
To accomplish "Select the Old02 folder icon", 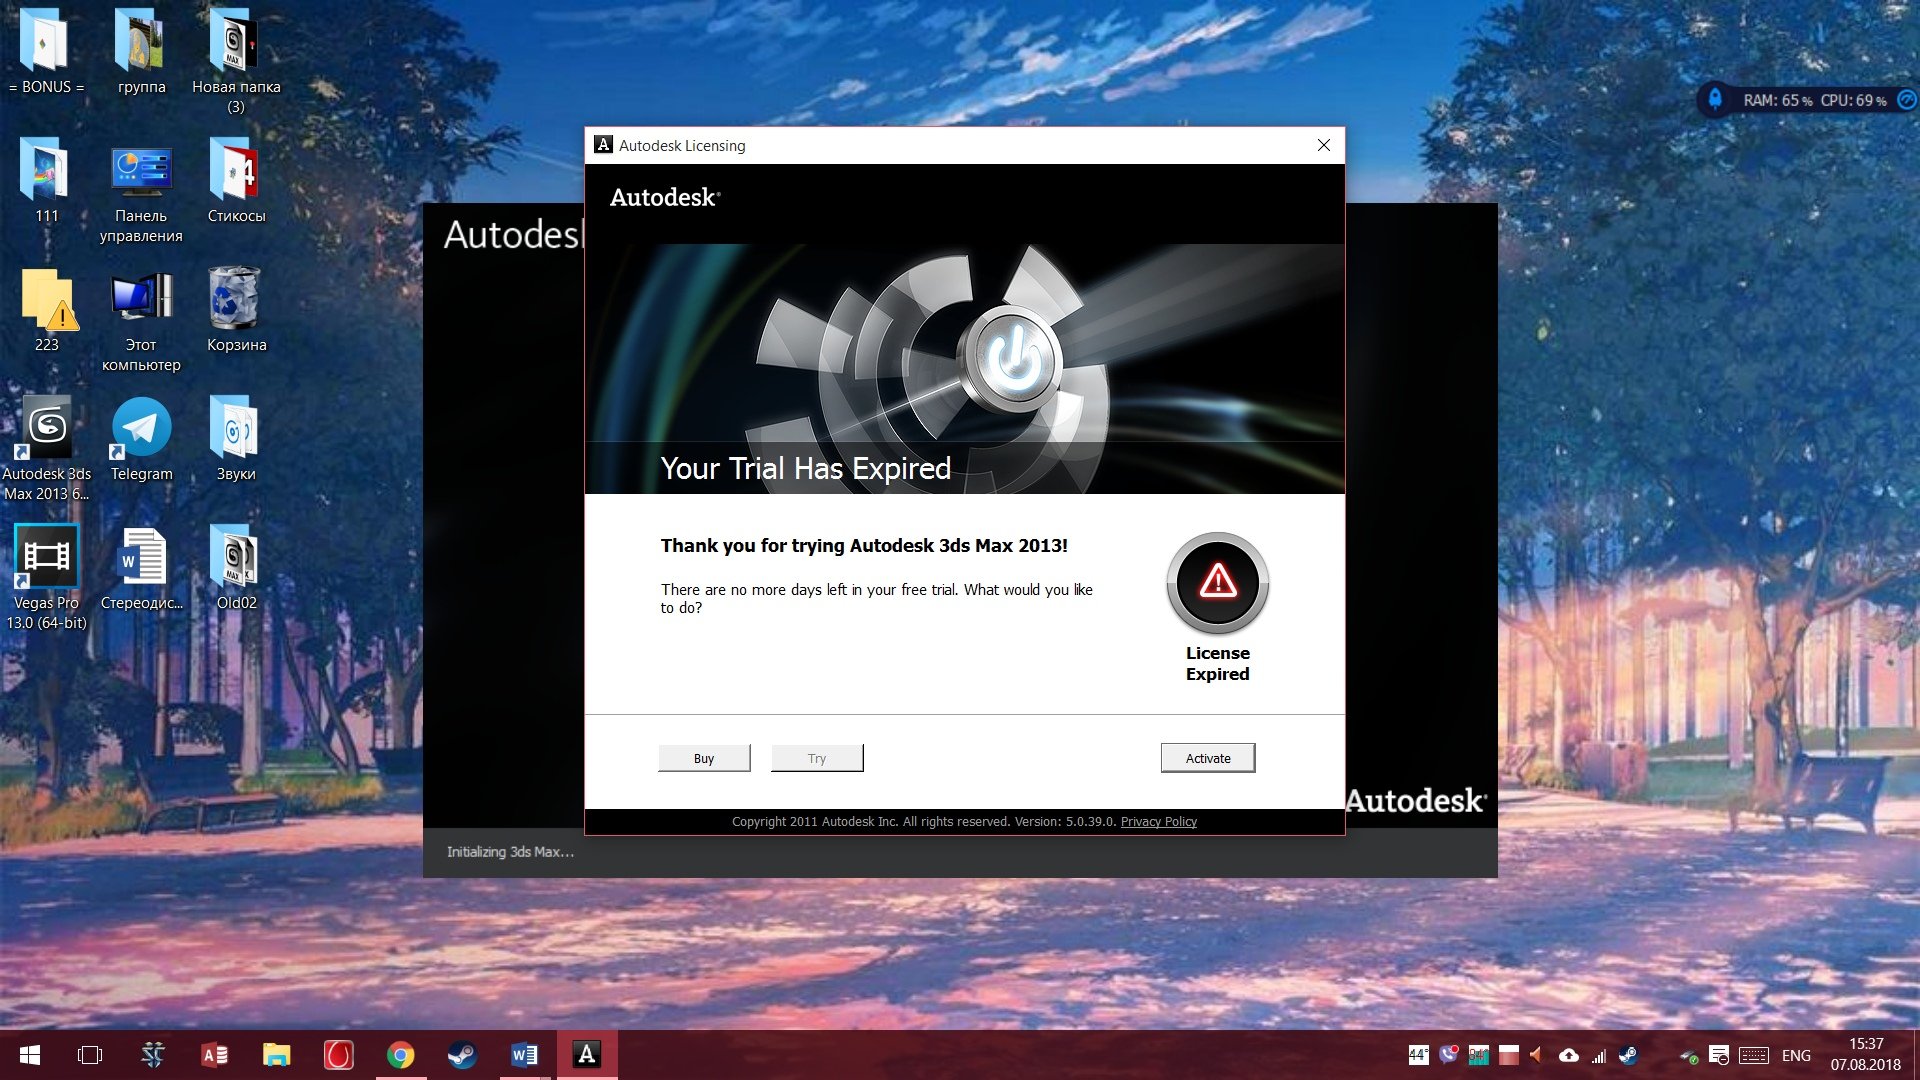I will [x=236, y=568].
